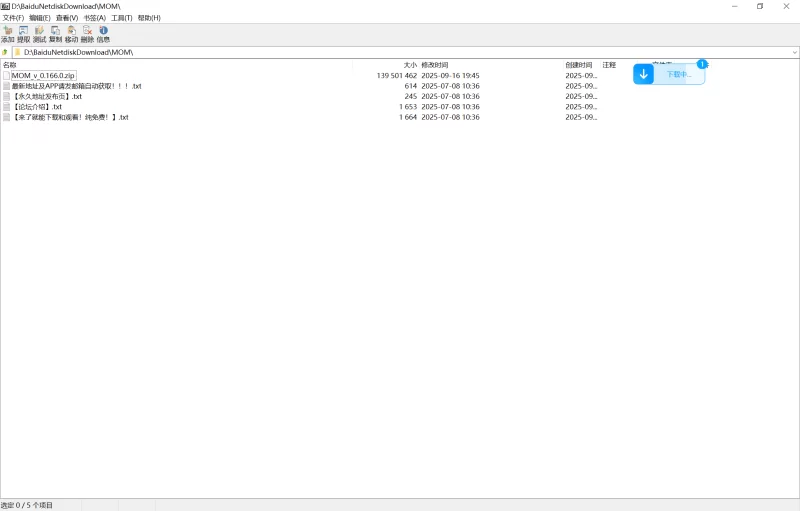800x511 pixels.
Task: Click the notification badge on download widget
Action: click(x=702, y=64)
